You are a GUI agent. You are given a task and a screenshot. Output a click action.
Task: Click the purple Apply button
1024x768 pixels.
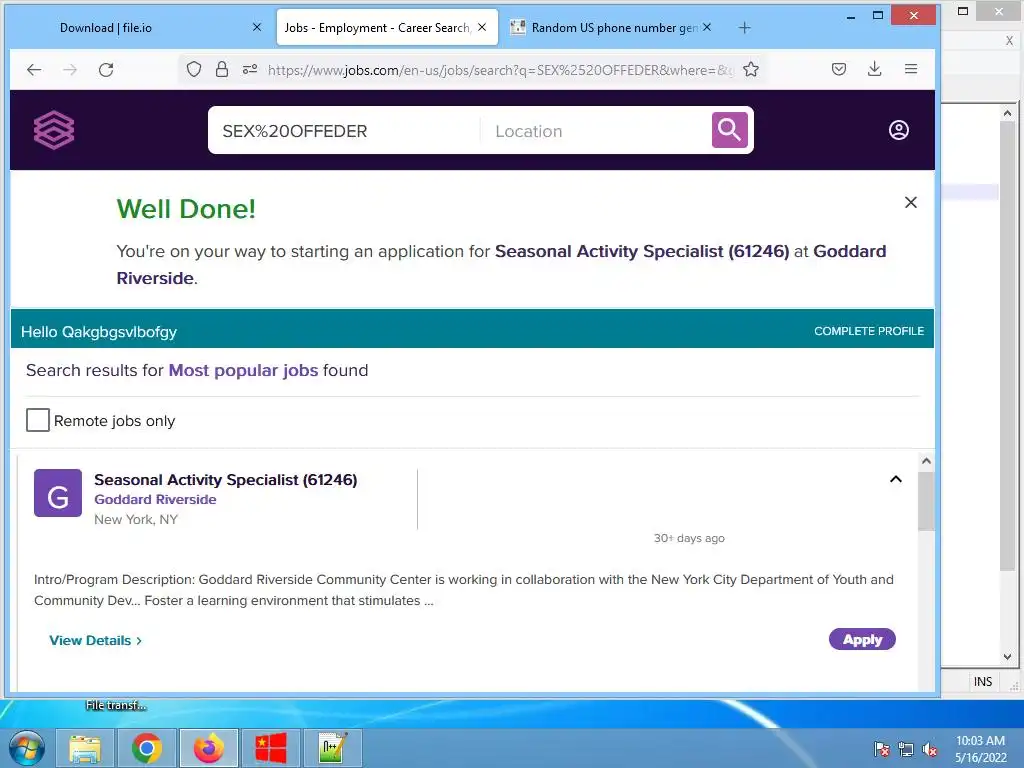tap(862, 639)
